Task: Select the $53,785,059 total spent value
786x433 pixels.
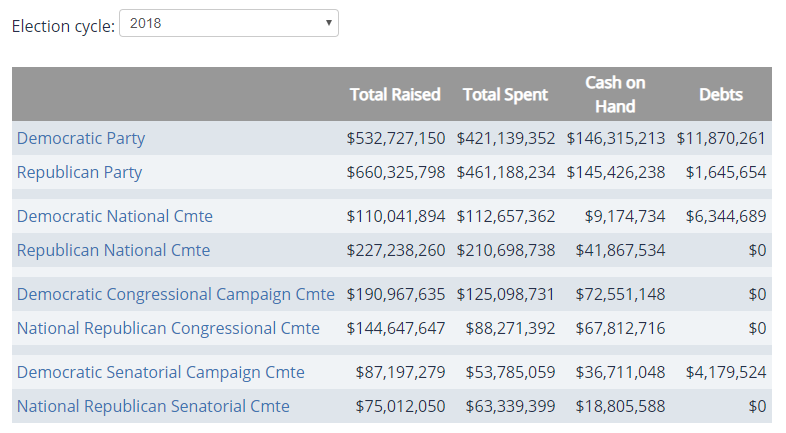Action: [510, 373]
